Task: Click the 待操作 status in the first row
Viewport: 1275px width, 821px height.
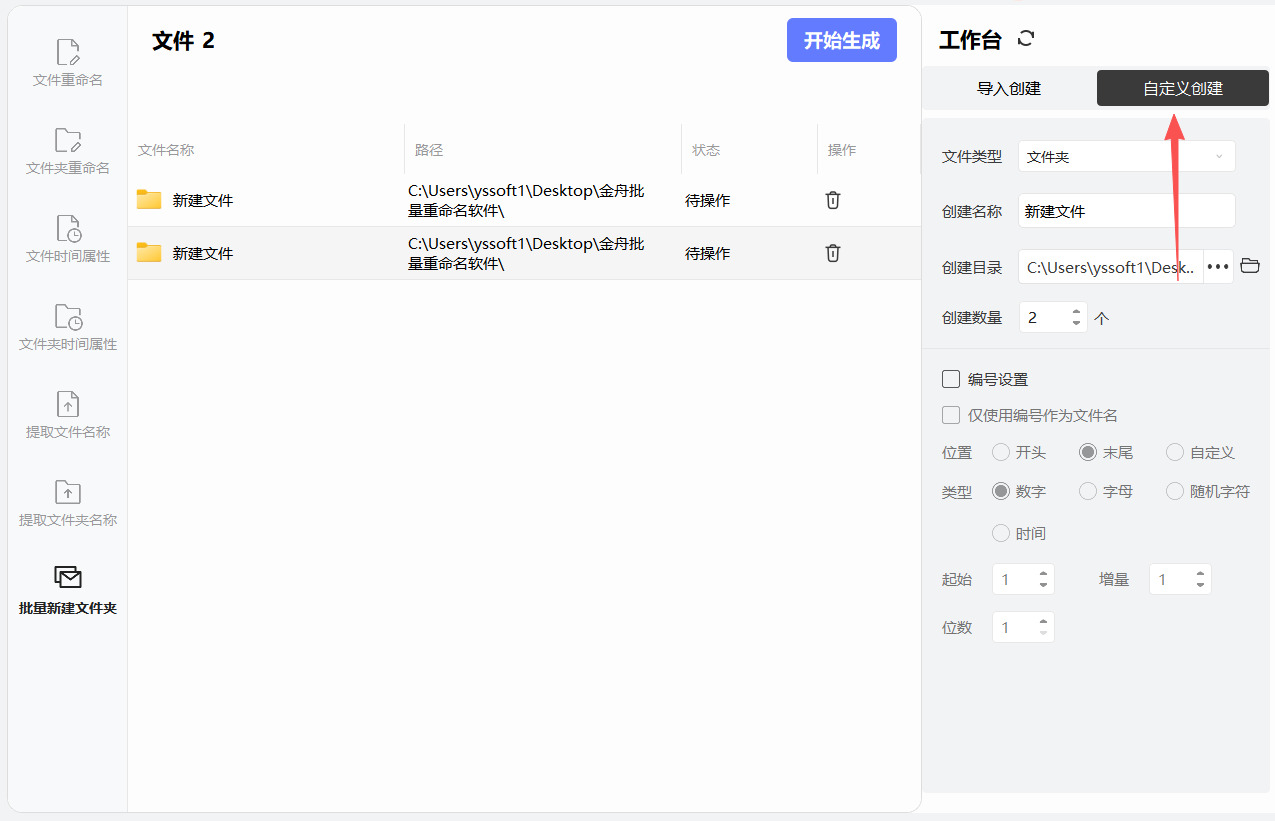Action: coord(707,200)
